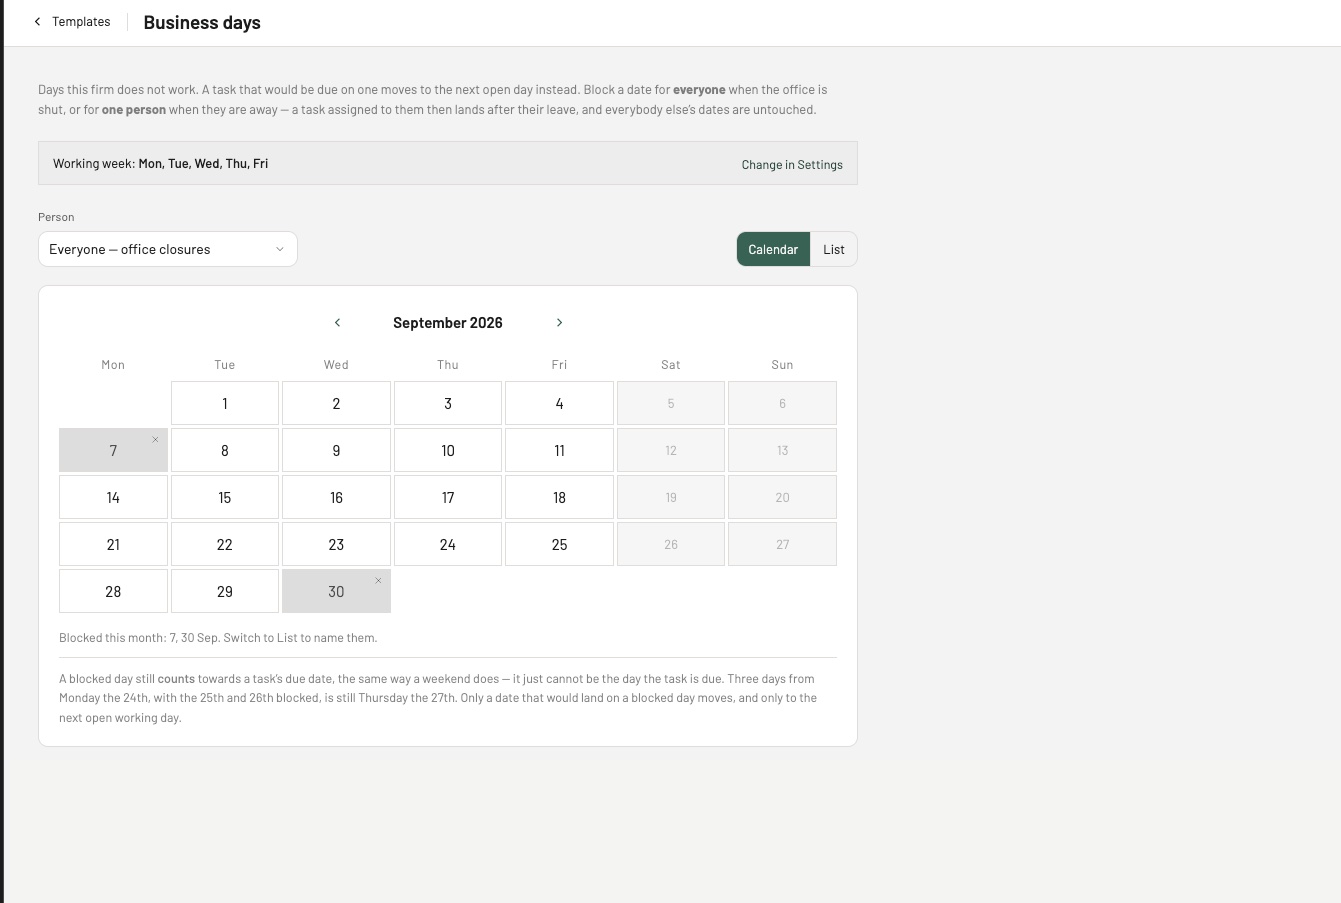Block Tuesday 1 September
The width and height of the screenshot is (1341, 903).
click(x=225, y=403)
